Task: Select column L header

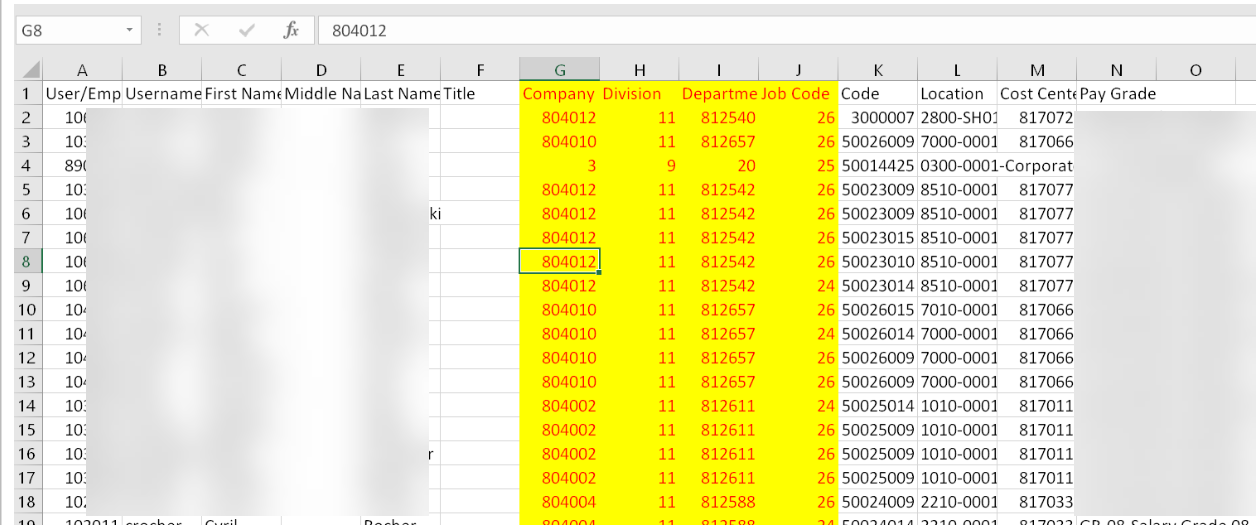Action: 957,70
